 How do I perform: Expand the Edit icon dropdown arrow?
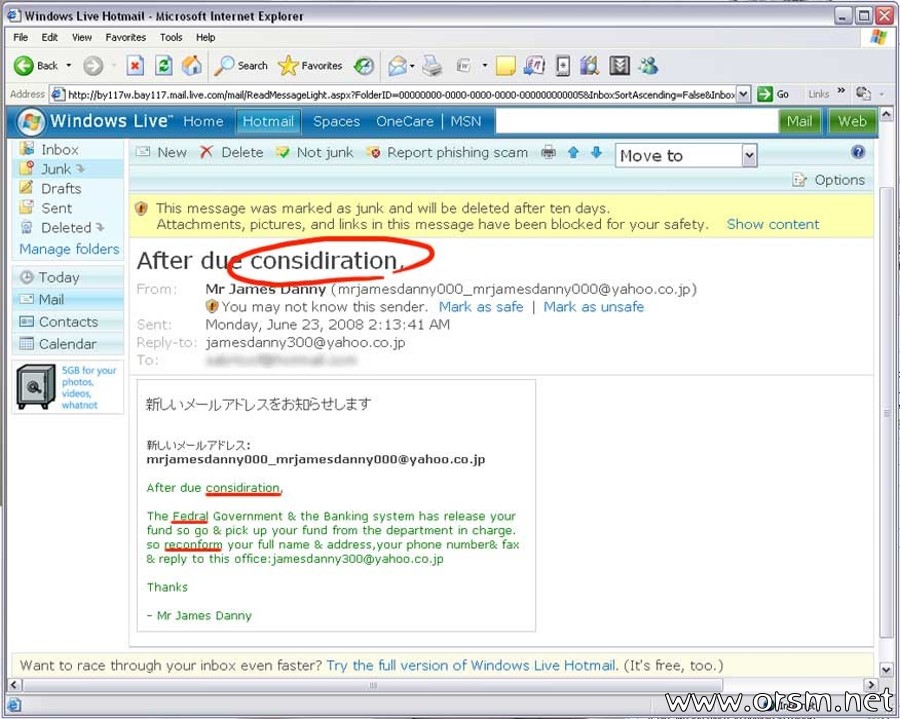(484, 66)
